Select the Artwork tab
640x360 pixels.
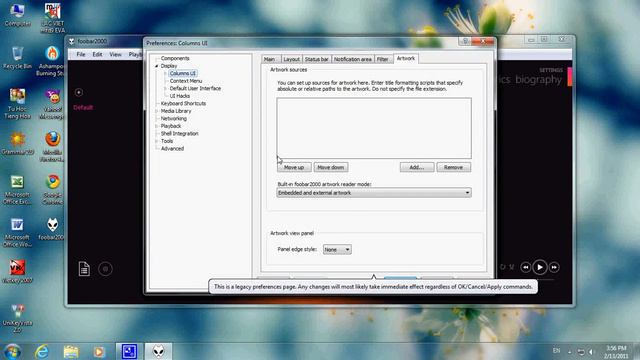406,58
